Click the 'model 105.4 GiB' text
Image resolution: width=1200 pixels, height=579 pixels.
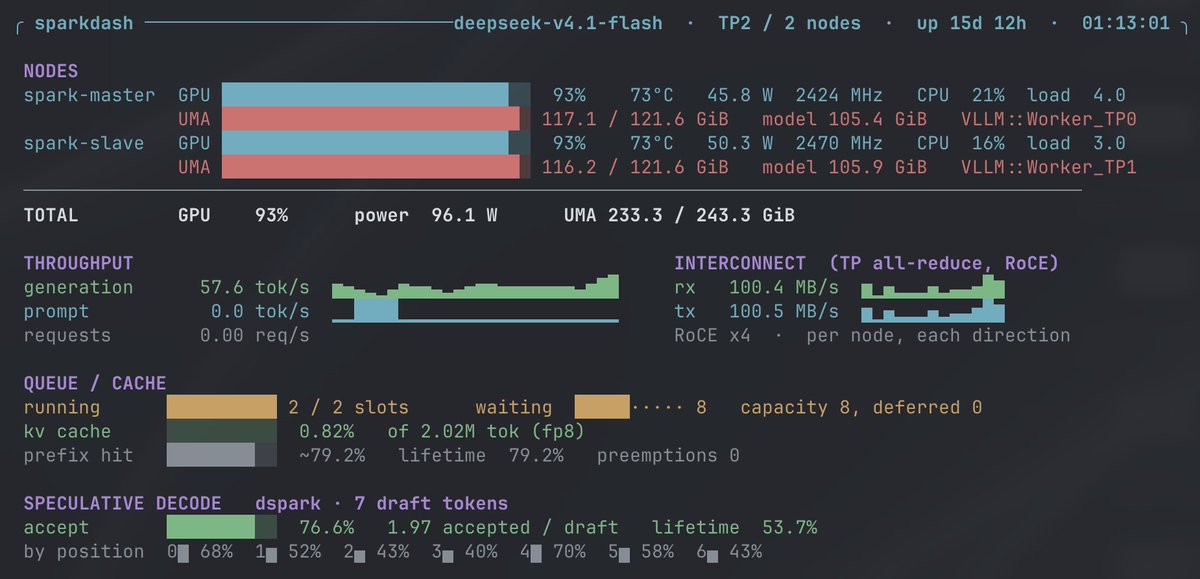point(844,120)
